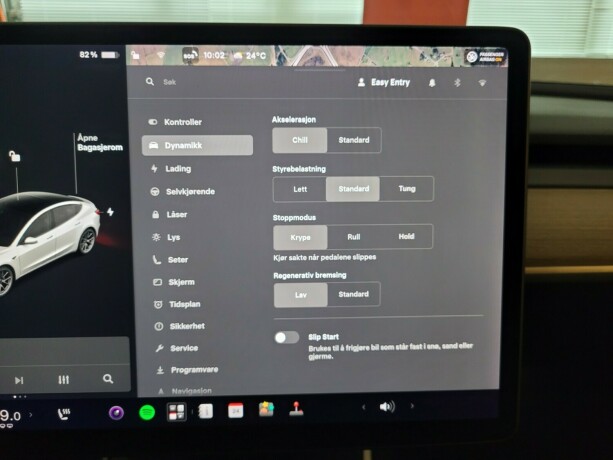Go to the Seter settings

click(x=170, y=260)
